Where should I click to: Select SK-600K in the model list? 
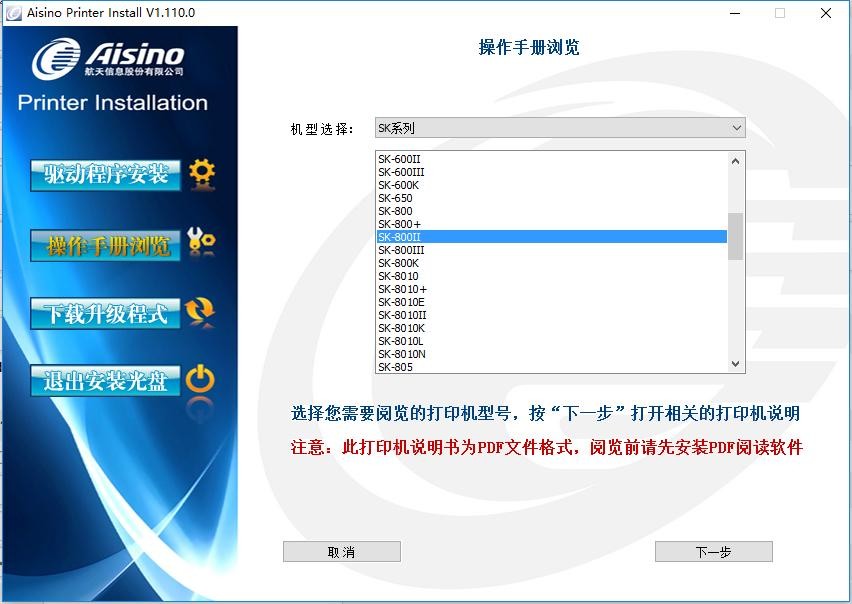click(552, 185)
